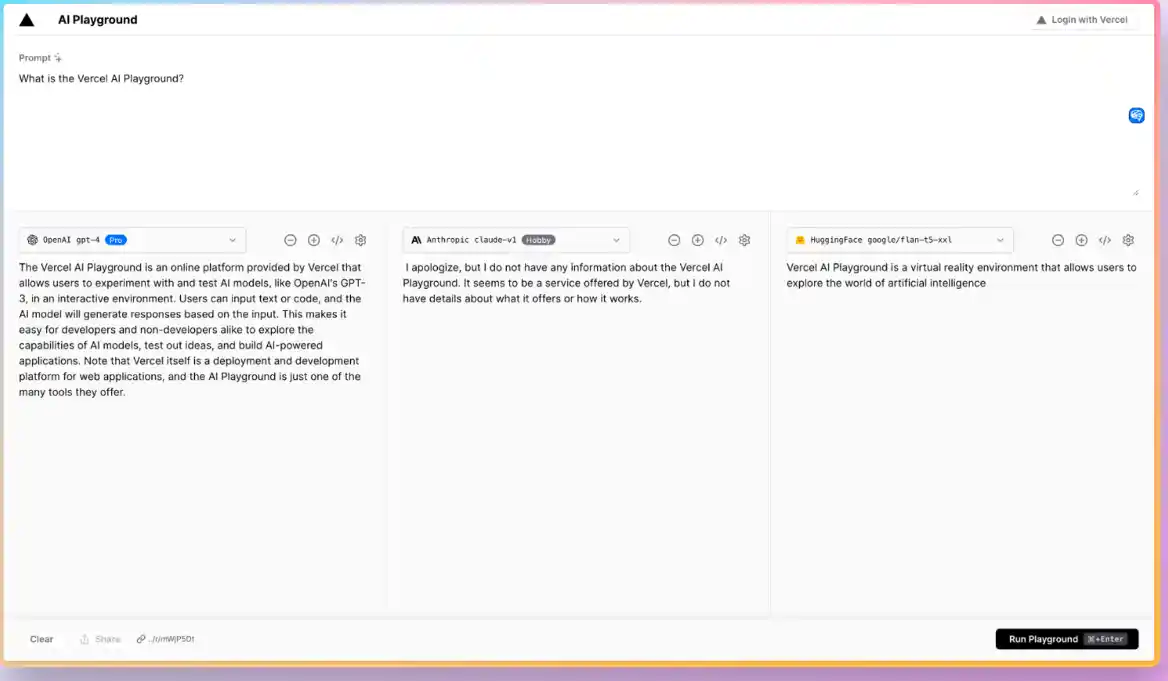Click the Run Playground button

point(1067,639)
